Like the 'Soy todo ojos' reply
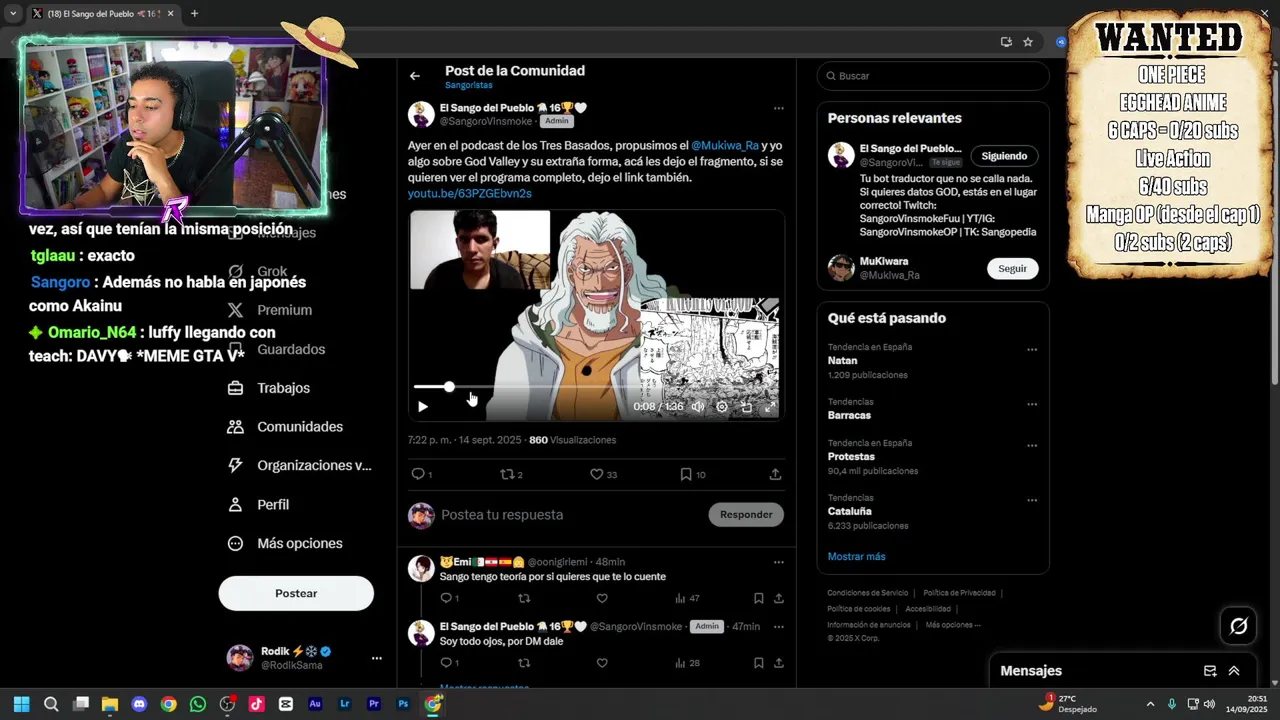 602,663
